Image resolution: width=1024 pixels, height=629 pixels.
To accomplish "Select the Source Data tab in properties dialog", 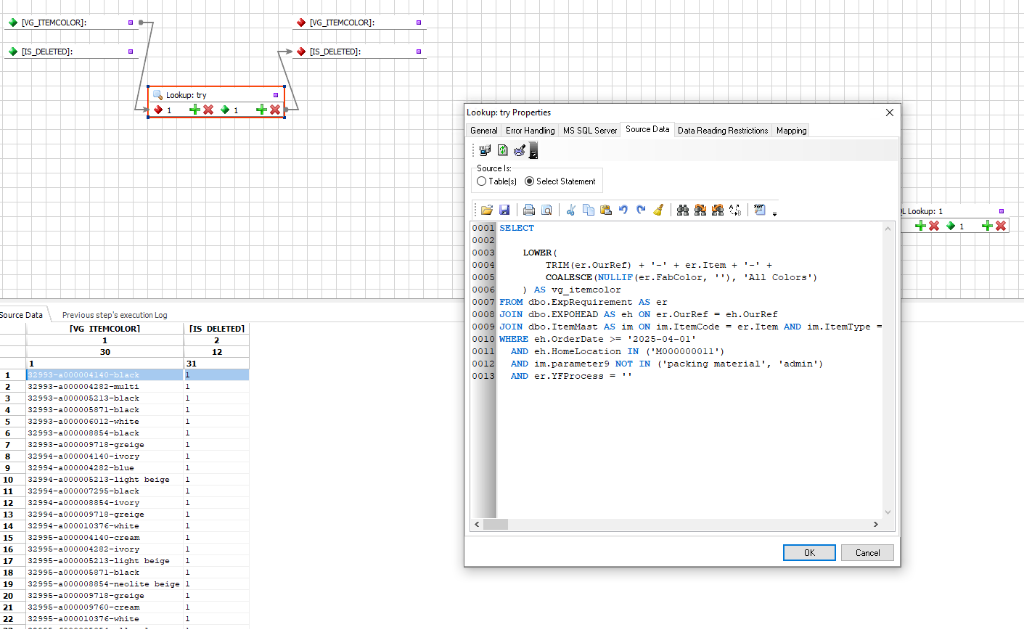I will tap(647, 129).
